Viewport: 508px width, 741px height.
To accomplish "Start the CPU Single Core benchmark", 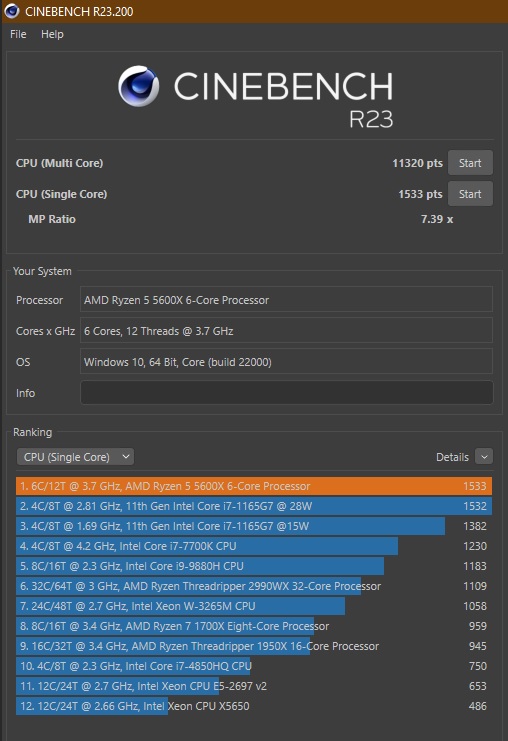I will click(x=470, y=194).
